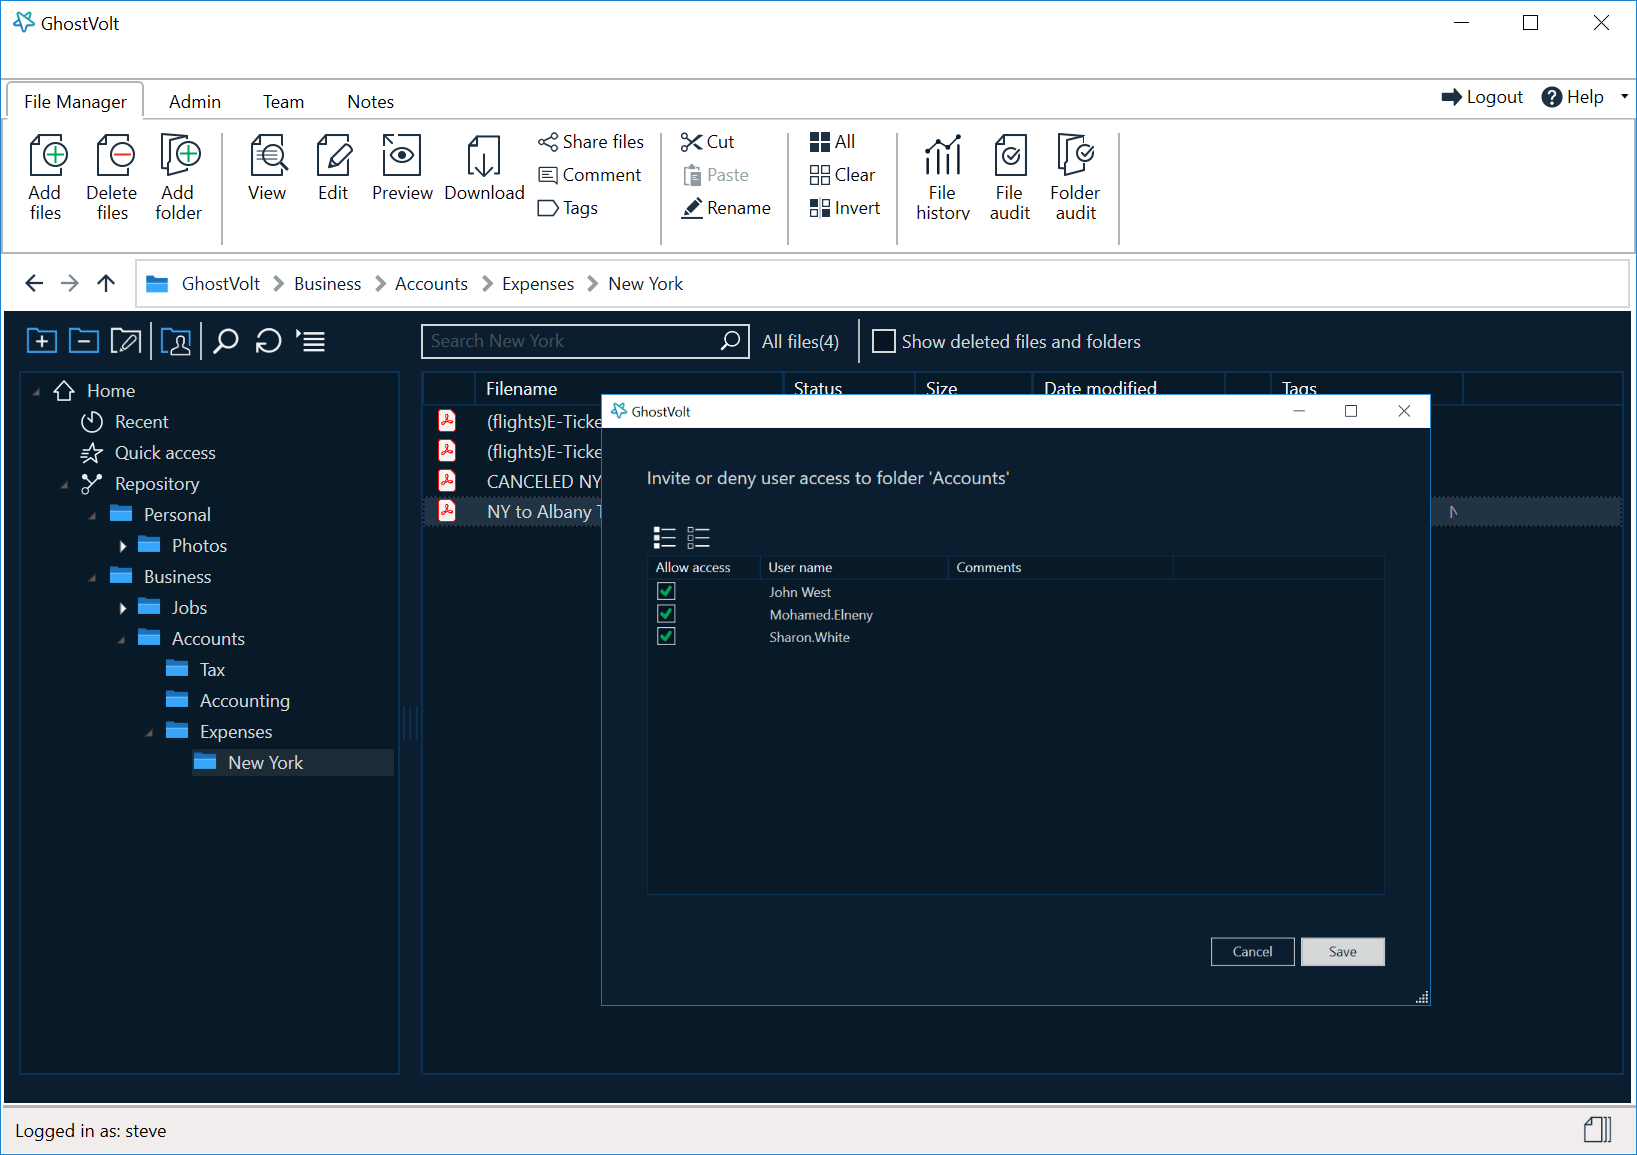This screenshot has height=1155, width=1637.
Task: Expand the Photos folder node
Action: (122, 546)
